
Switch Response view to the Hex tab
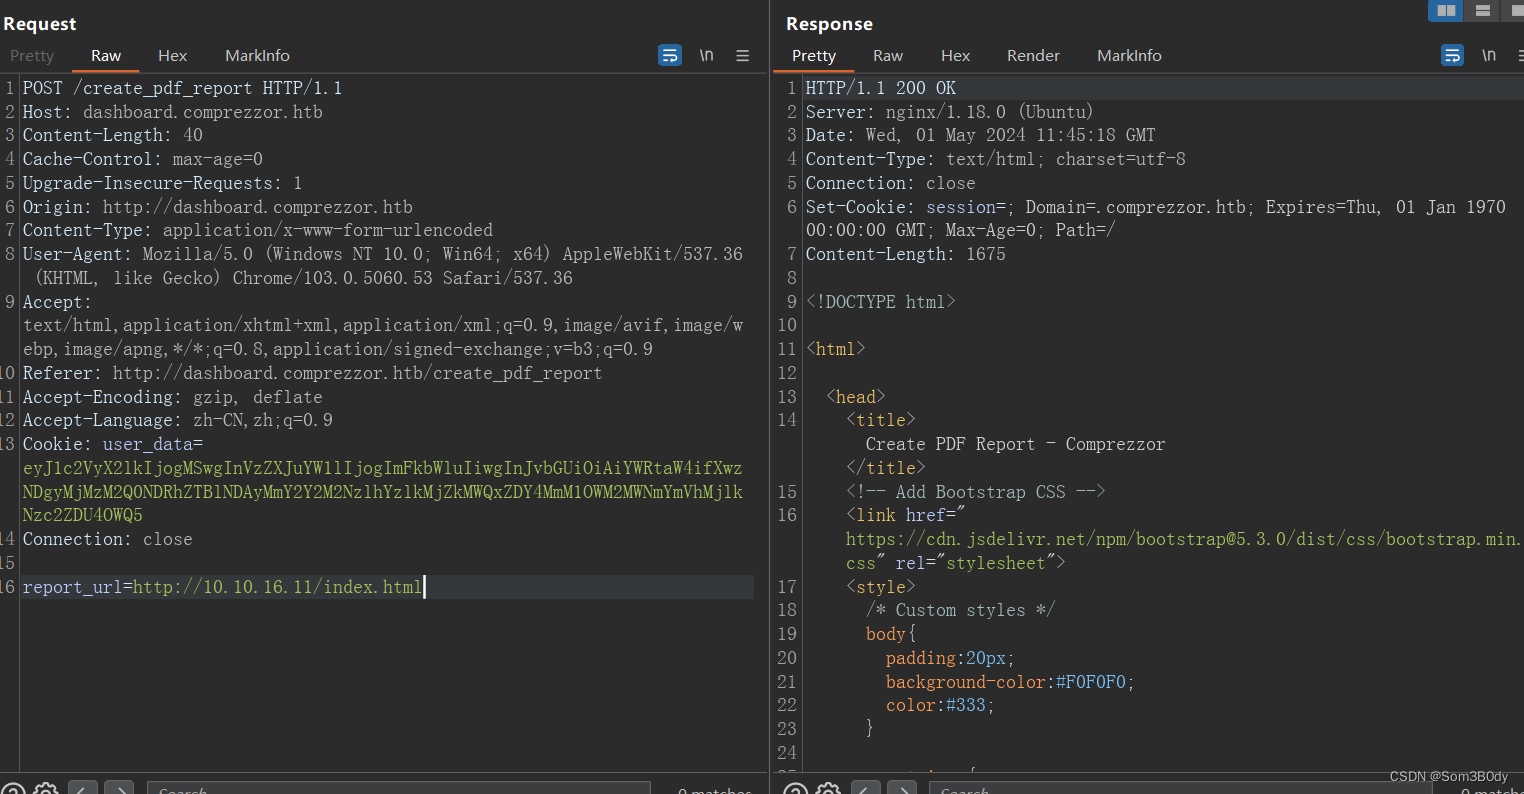(x=955, y=55)
